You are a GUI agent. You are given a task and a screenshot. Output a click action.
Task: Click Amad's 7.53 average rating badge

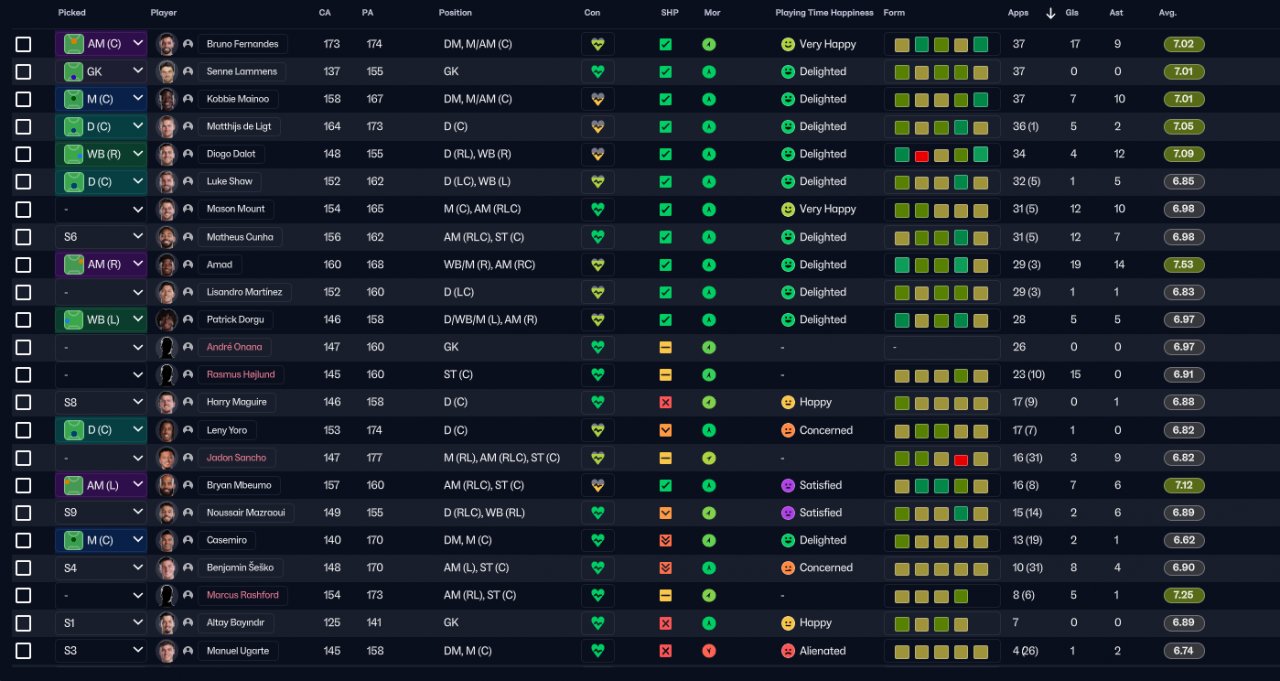[x=1184, y=265]
